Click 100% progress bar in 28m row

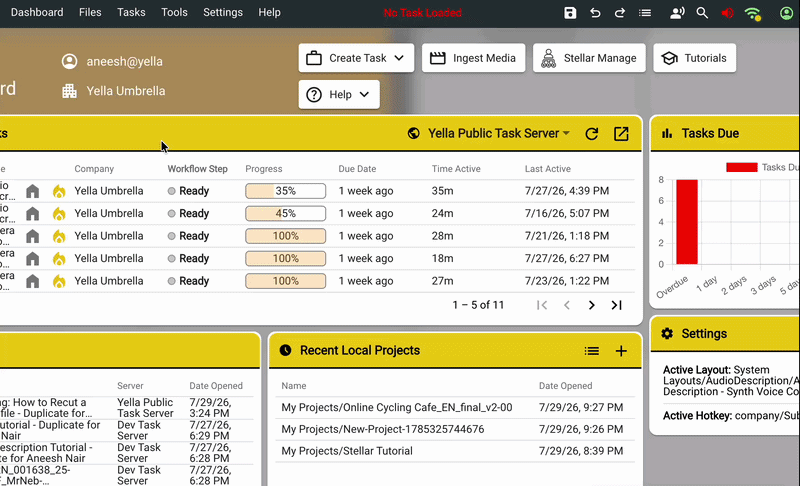[285, 236]
